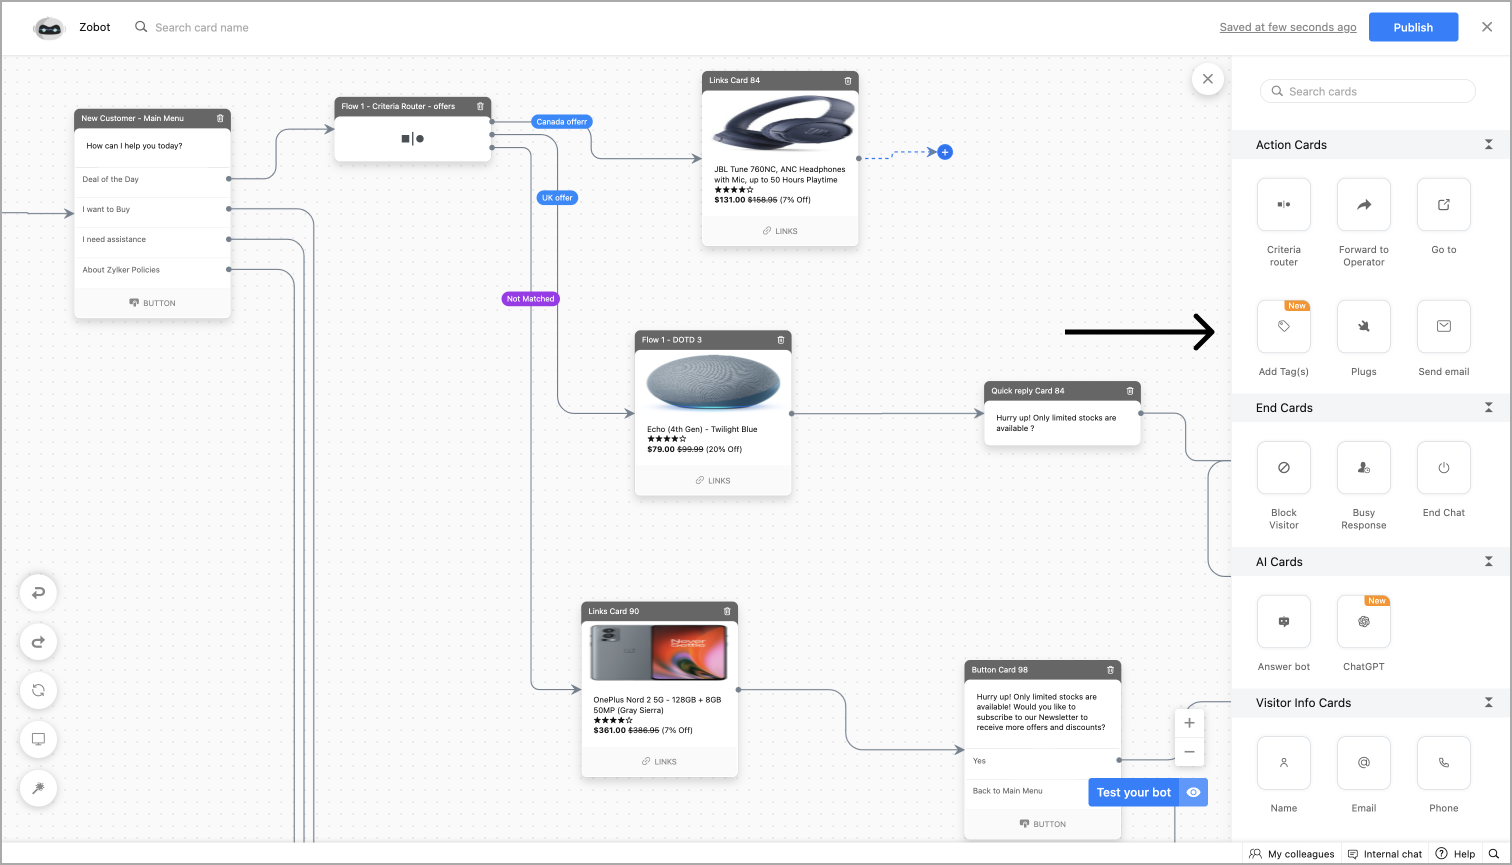Click the OnePlus Nord 2 product image

click(659, 653)
